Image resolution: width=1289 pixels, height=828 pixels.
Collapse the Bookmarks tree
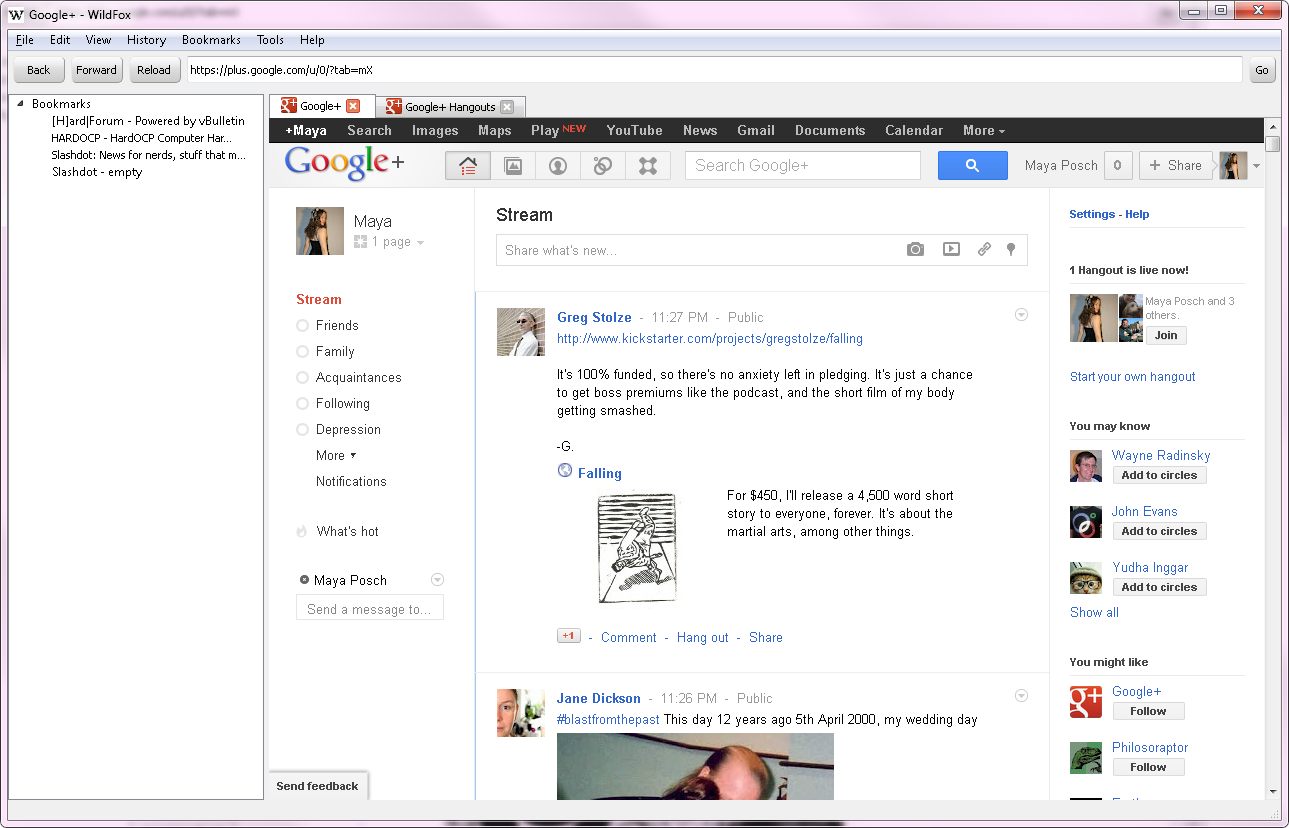(x=21, y=104)
